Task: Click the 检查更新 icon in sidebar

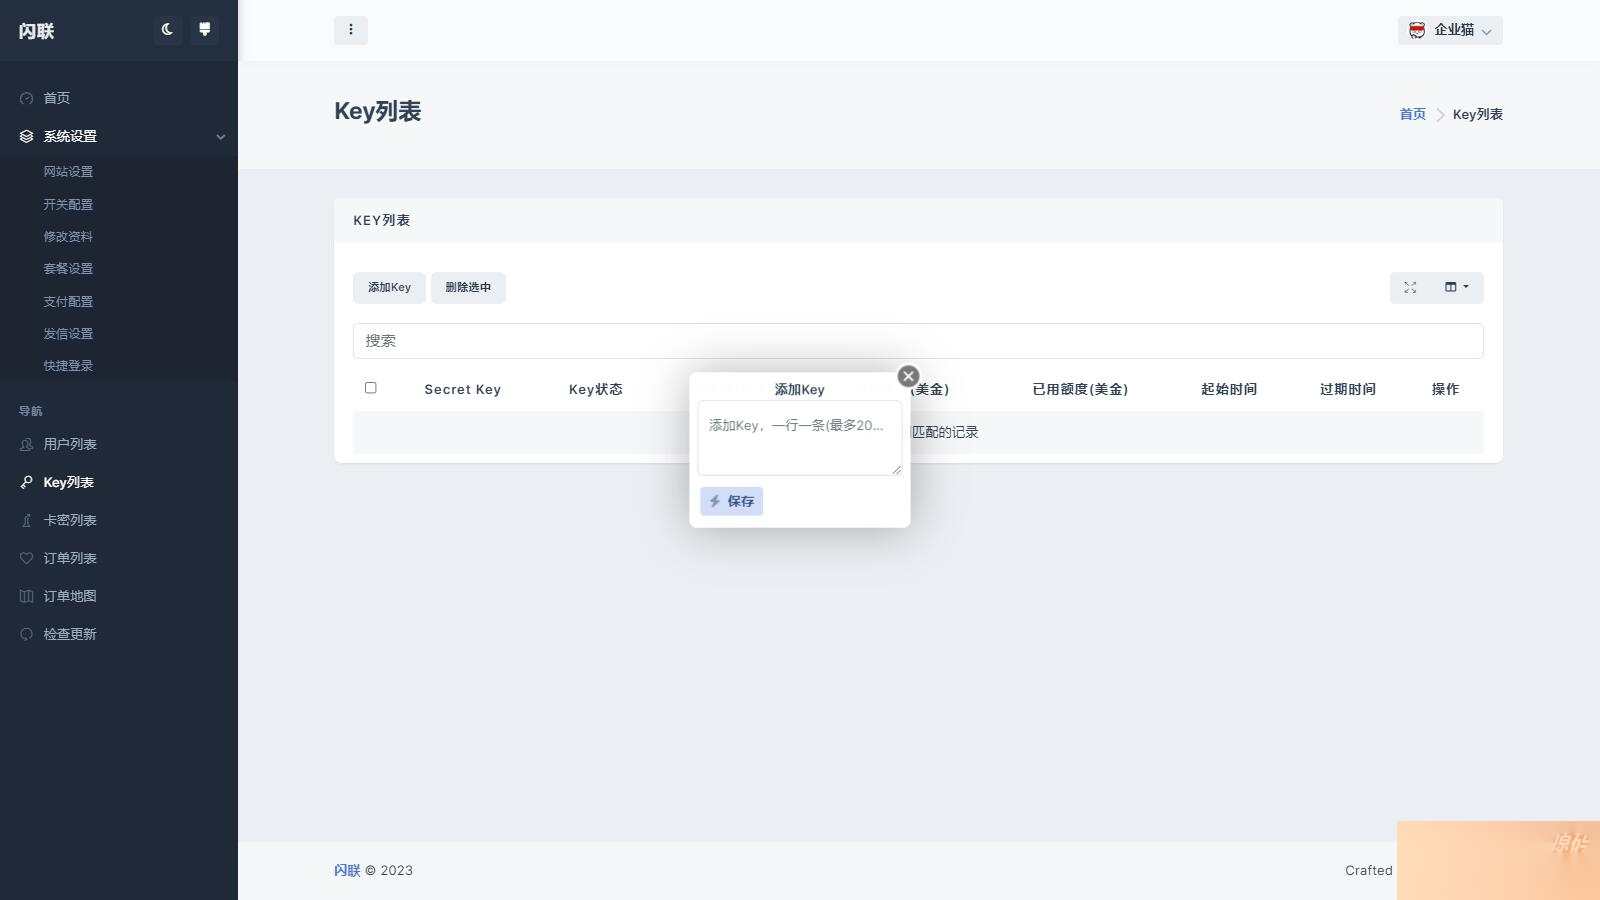Action: click(27, 634)
